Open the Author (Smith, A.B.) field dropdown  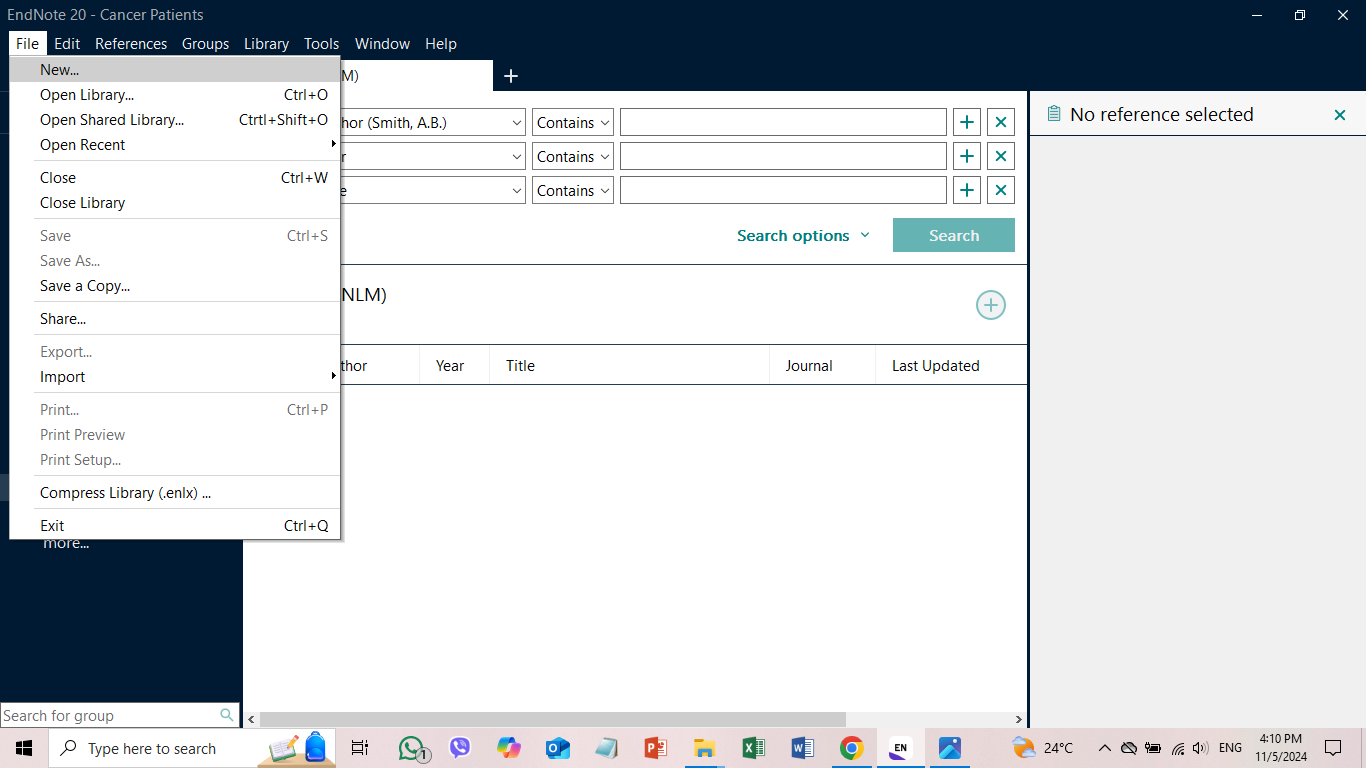pos(517,123)
